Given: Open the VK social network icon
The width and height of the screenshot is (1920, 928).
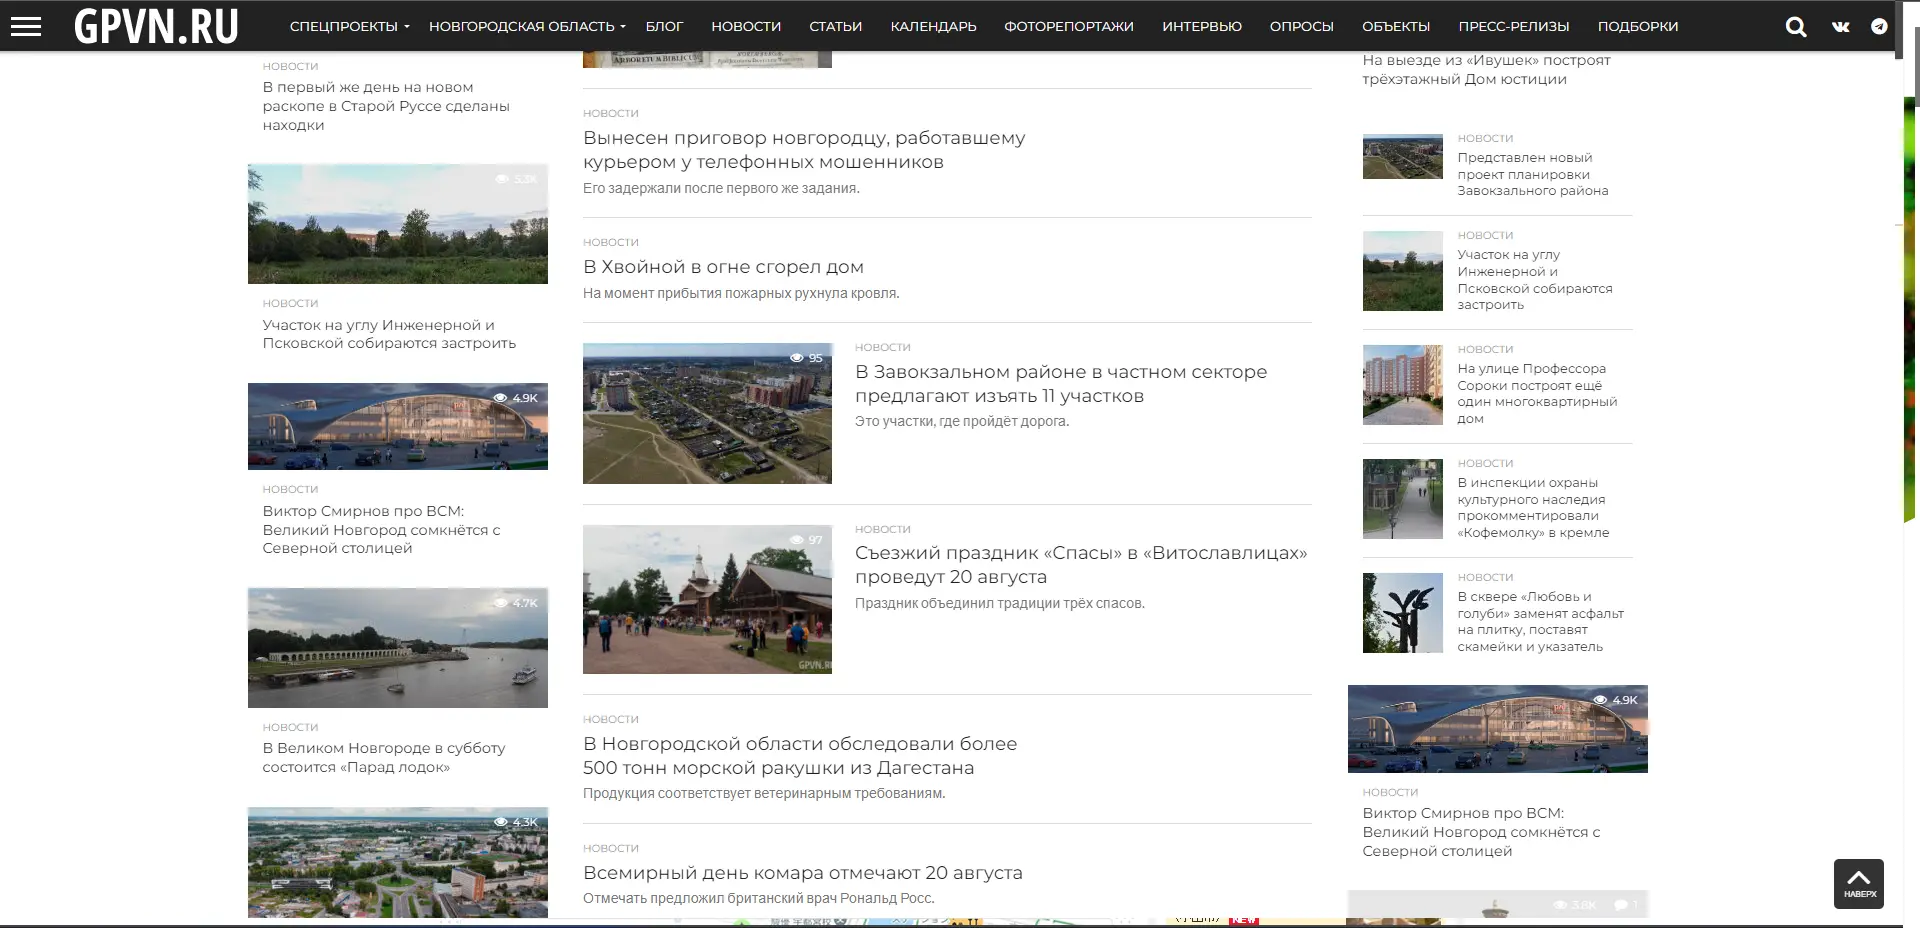Looking at the screenshot, I should click(x=1840, y=27).
